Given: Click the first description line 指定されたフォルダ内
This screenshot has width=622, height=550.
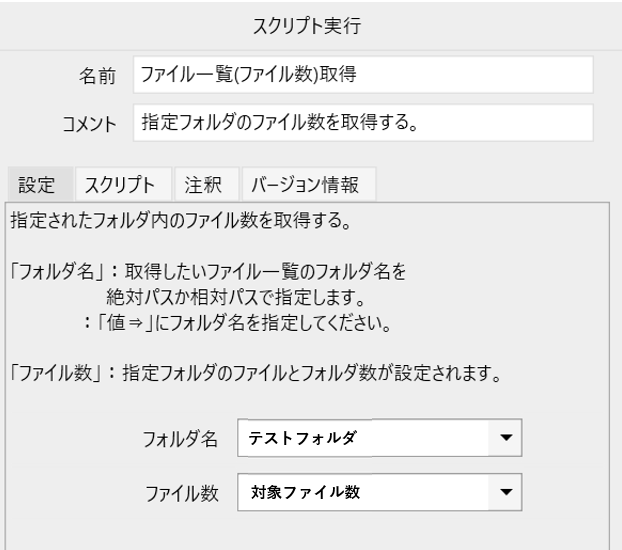Looking at the screenshot, I should click(x=180, y=220).
